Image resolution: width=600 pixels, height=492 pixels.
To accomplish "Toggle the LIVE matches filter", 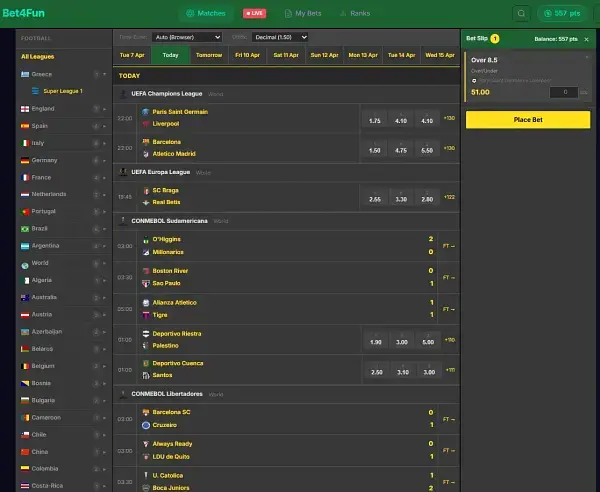I will click(x=254, y=13).
